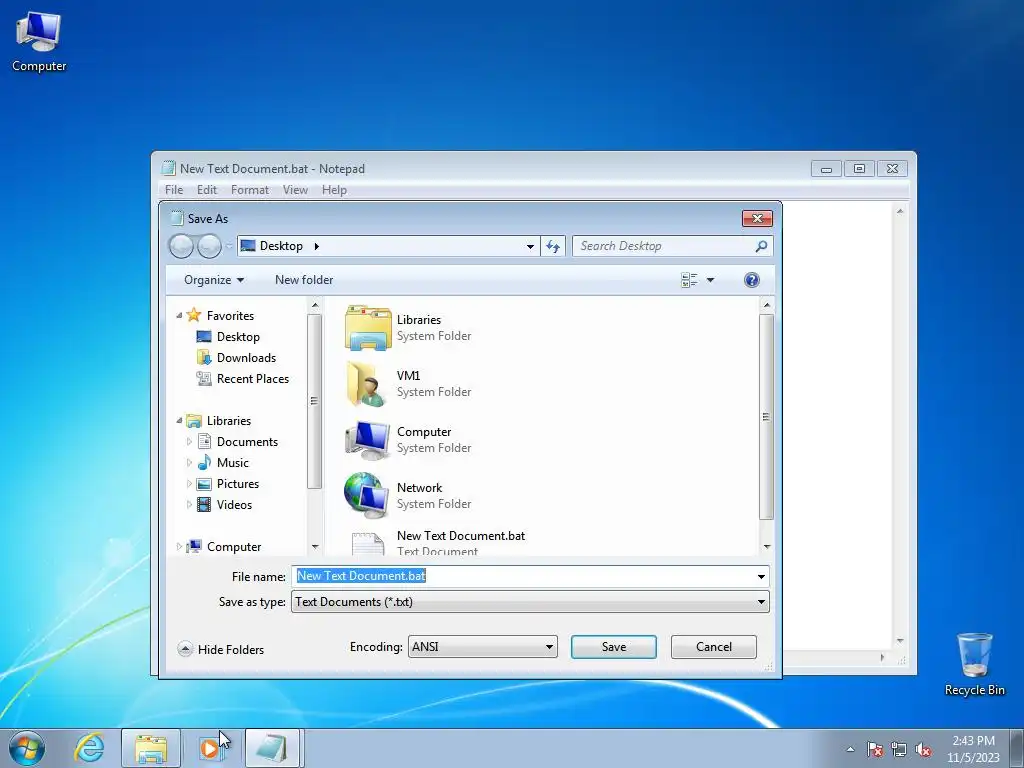Open the Windows Start orb
Viewport: 1024px width, 768px height.
click(x=27, y=748)
